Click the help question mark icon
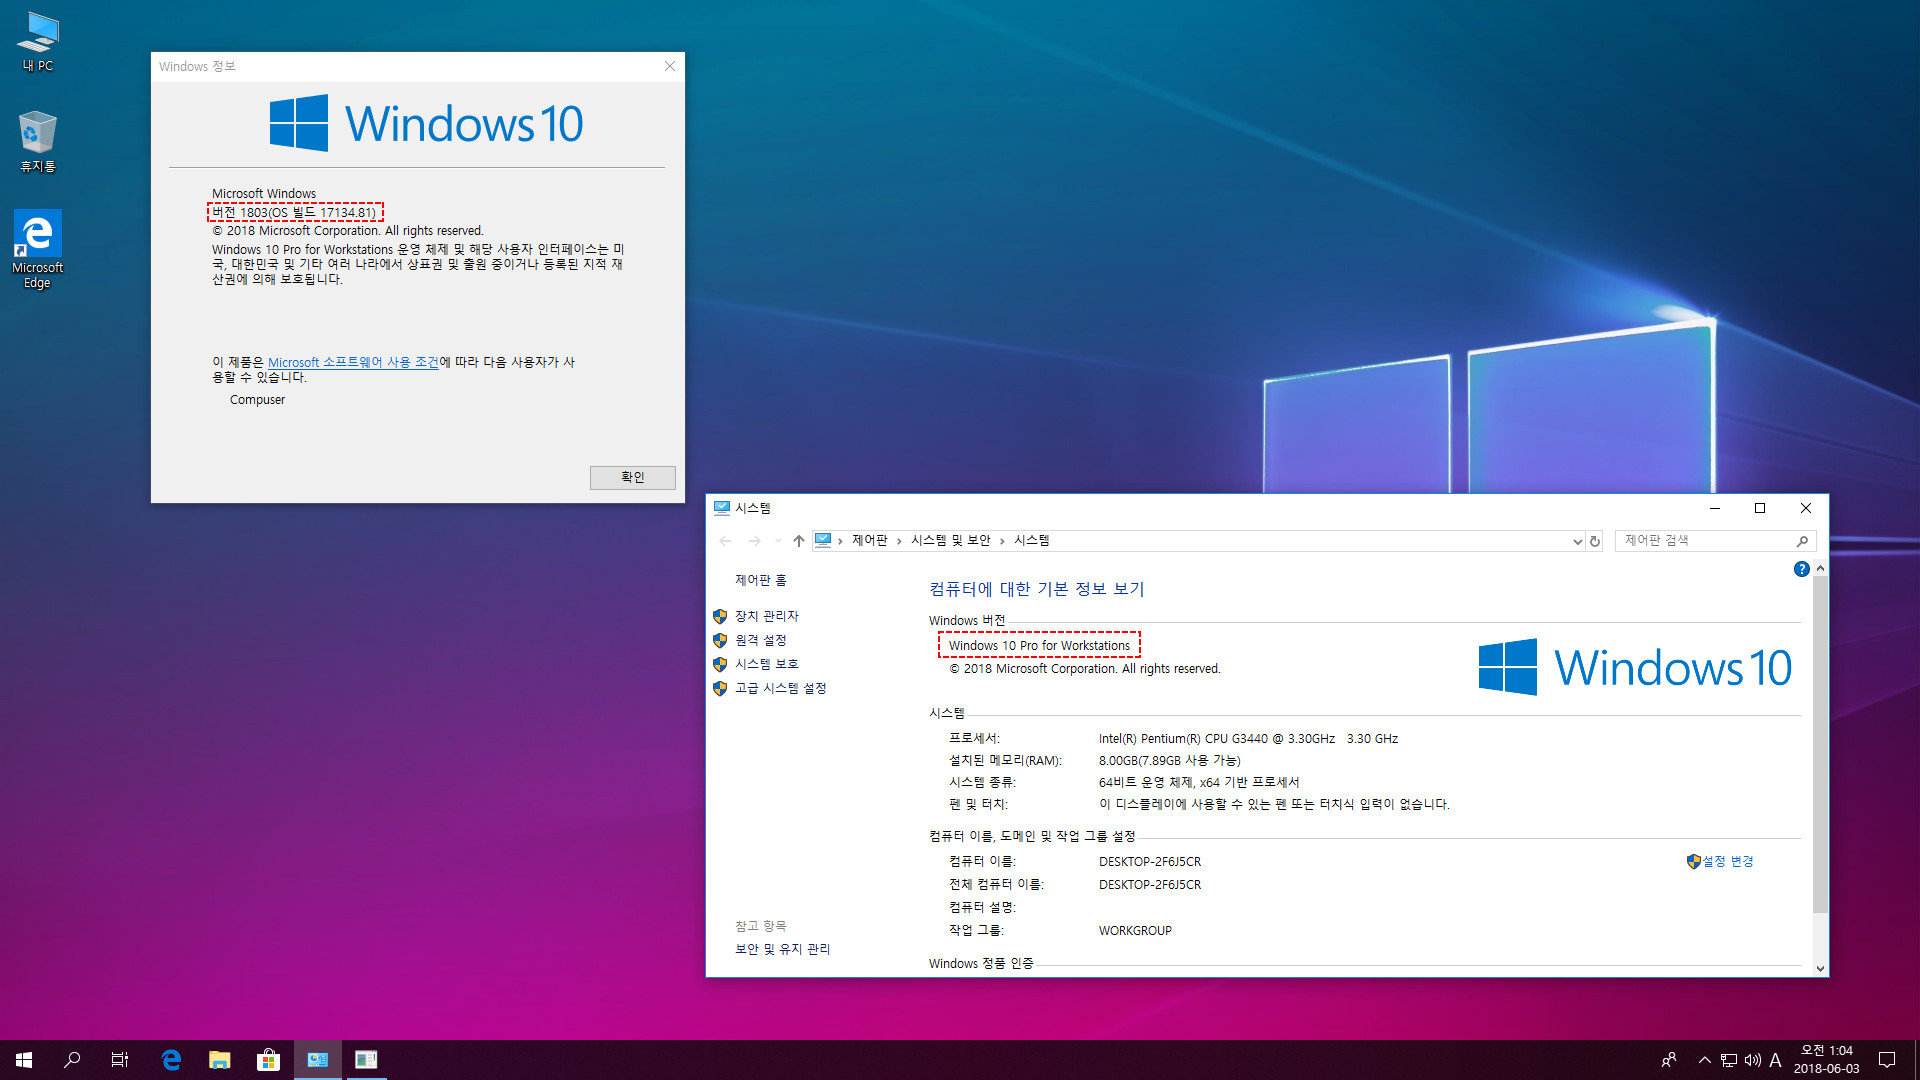The height and width of the screenshot is (1080, 1920). (1801, 569)
